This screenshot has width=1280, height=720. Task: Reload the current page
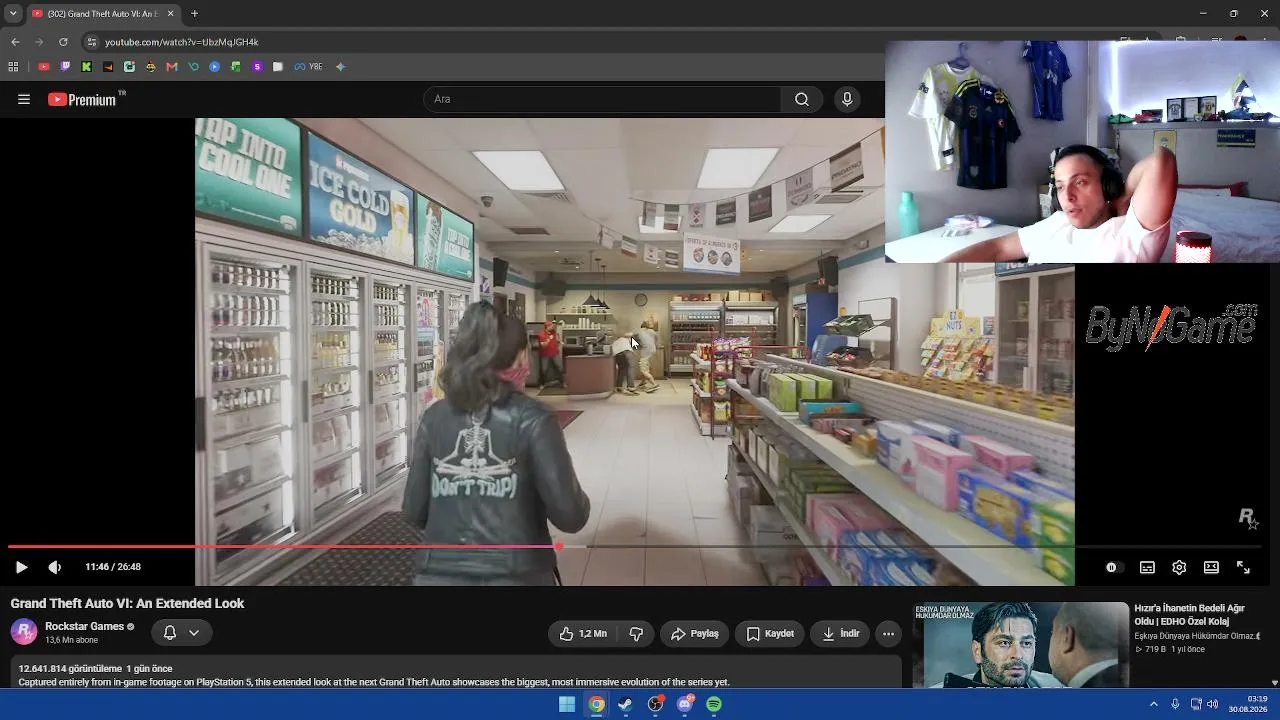pyautogui.click(x=63, y=42)
